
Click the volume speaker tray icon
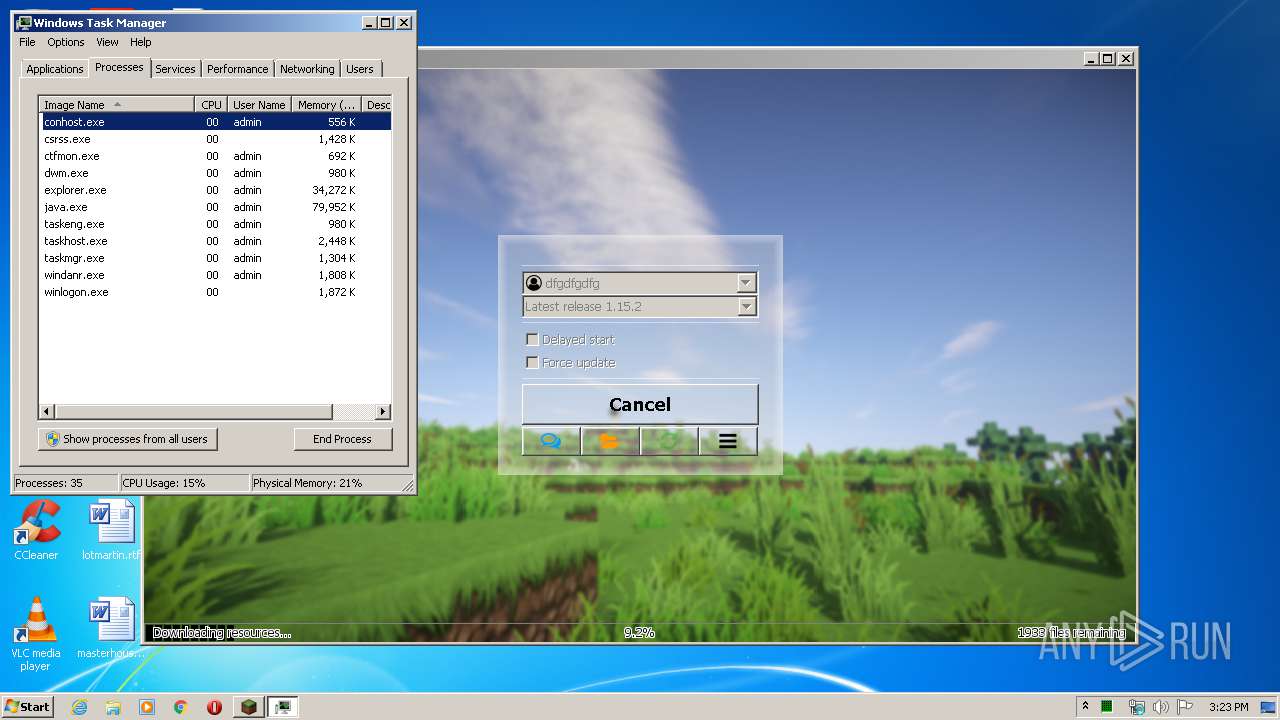click(x=1161, y=707)
